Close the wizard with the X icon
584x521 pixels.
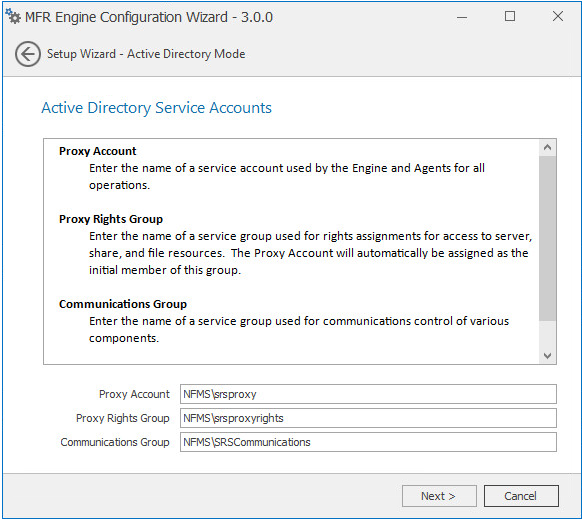[558, 16]
